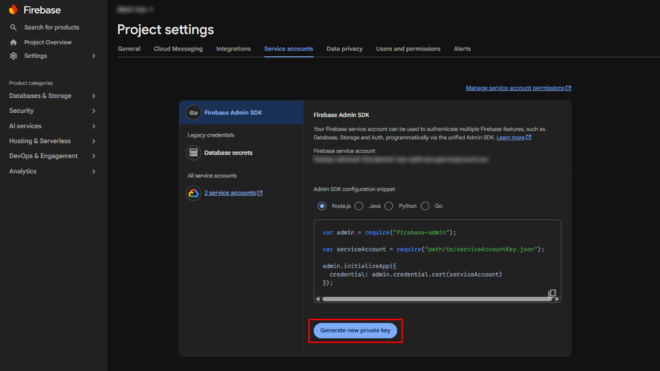The height and width of the screenshot is (371, 660).
Task: Copy the code snippet with copy icon
Action: tap(552, 293)
